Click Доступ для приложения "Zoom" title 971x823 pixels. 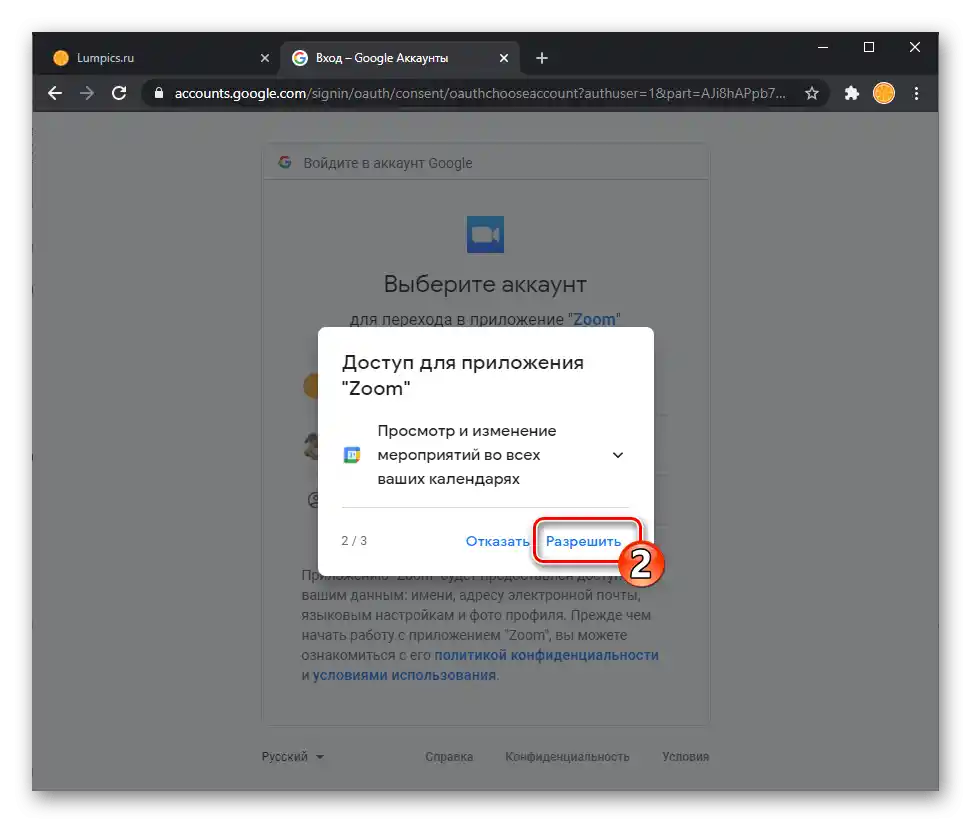click(463, 375)
